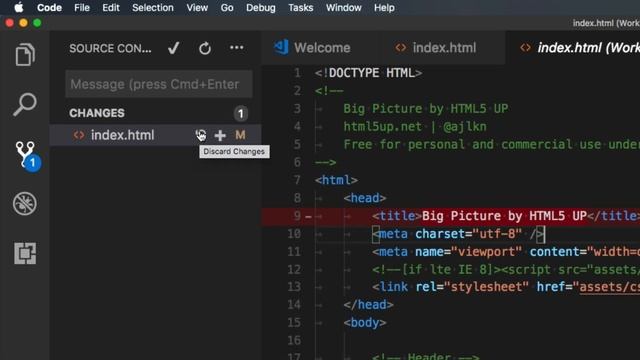Image resolution: width=640 pixels, height=360 pixels.
Task: Open the Tasks menu
Action: click(300, 7)
